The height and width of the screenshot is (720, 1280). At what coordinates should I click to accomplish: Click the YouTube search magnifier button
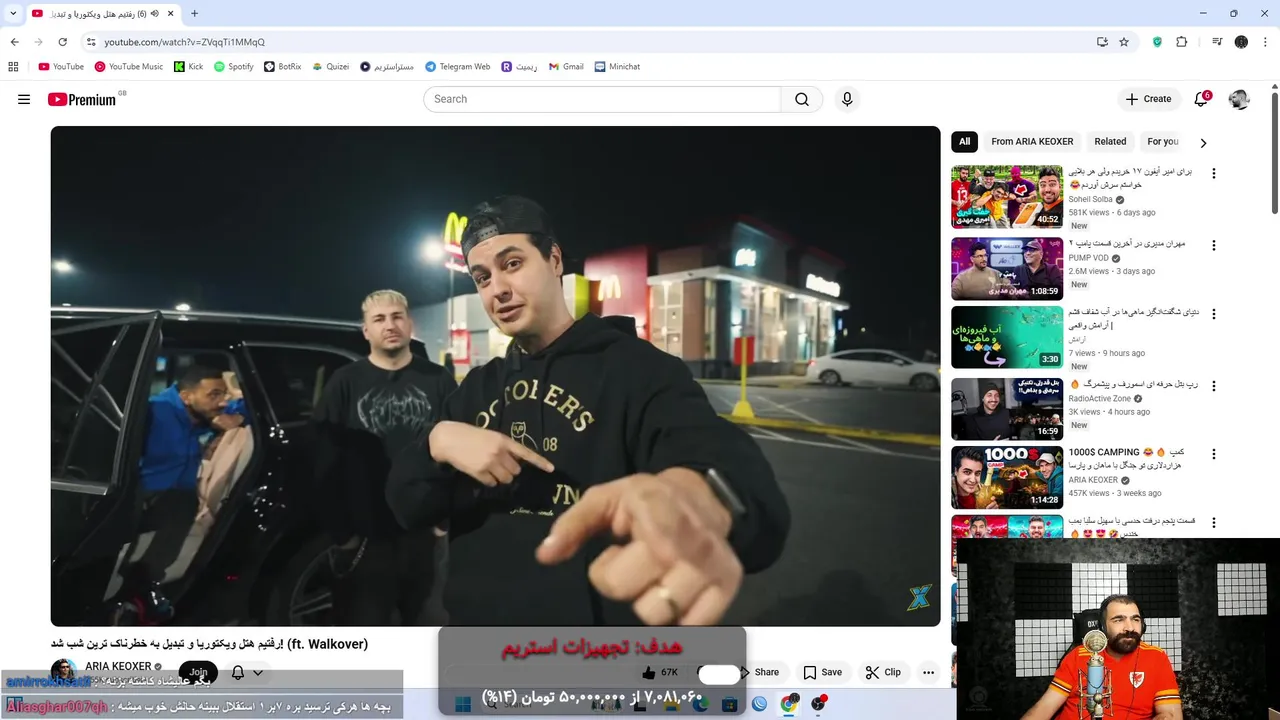(802, 99)
